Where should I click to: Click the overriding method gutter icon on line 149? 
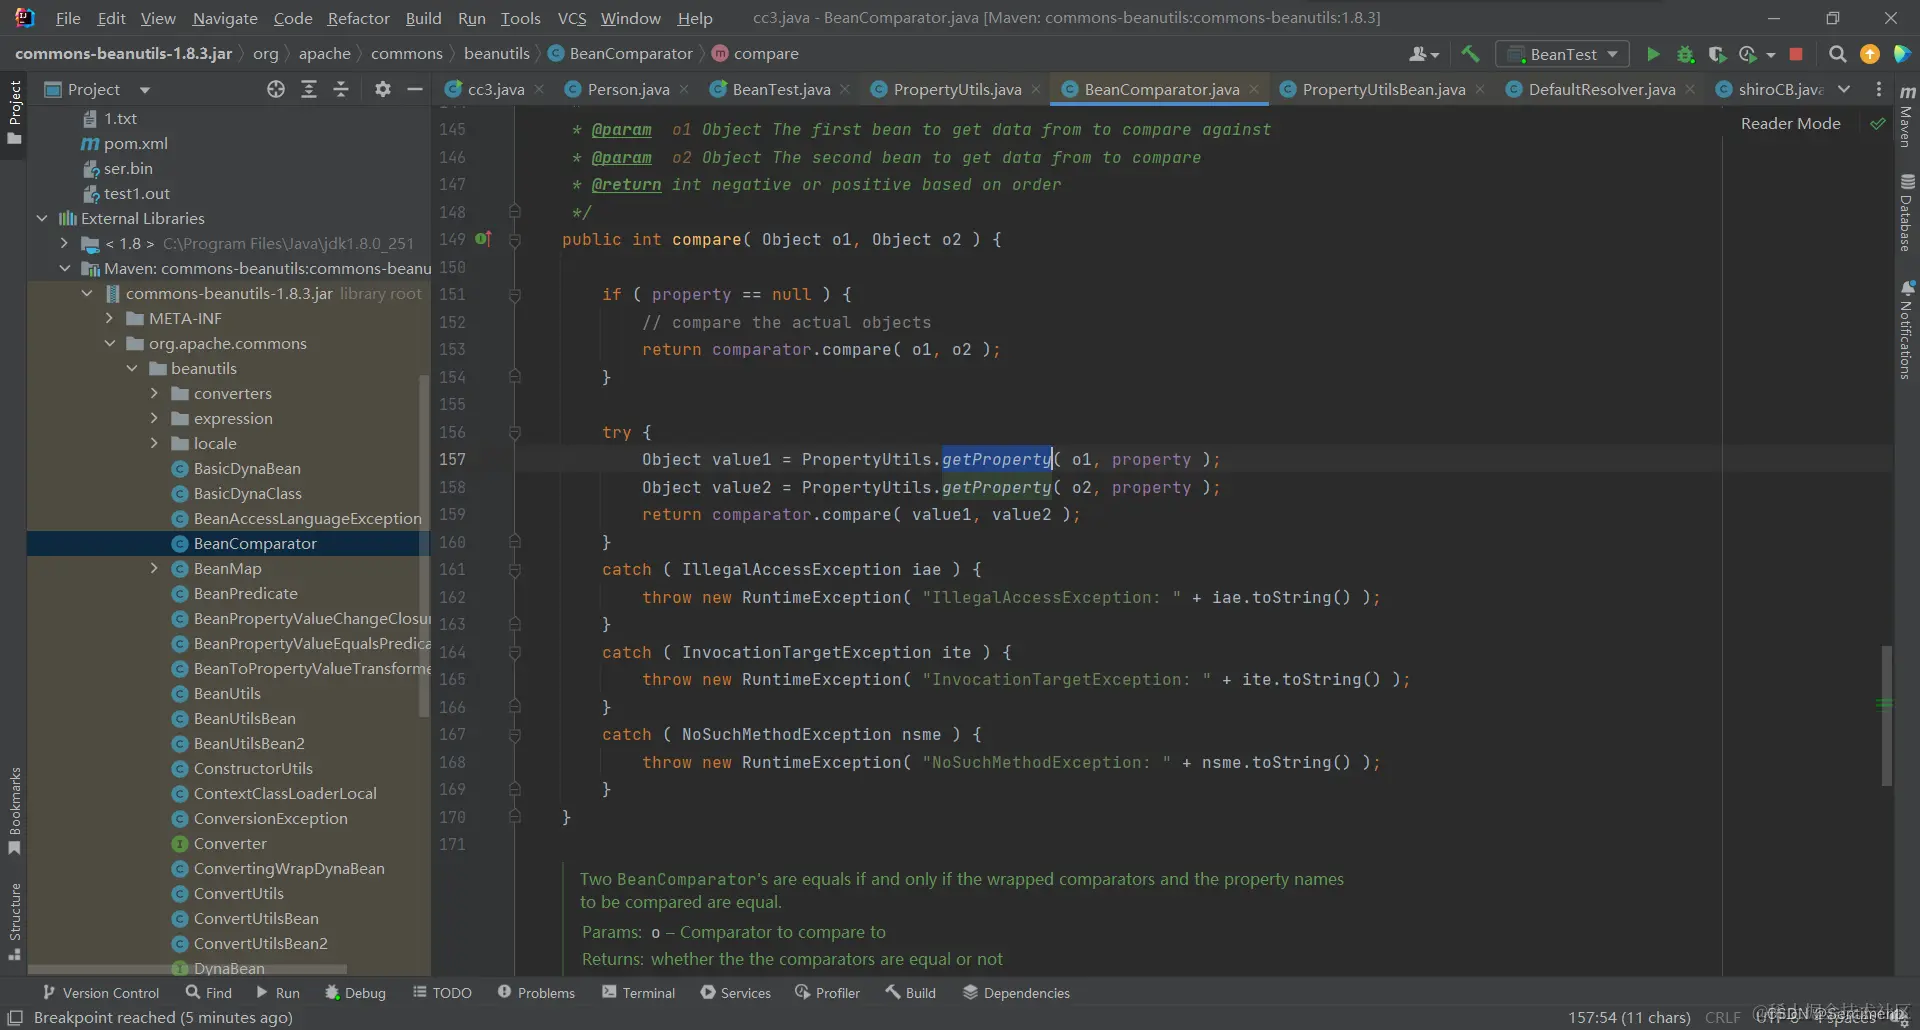click(483, 239)
